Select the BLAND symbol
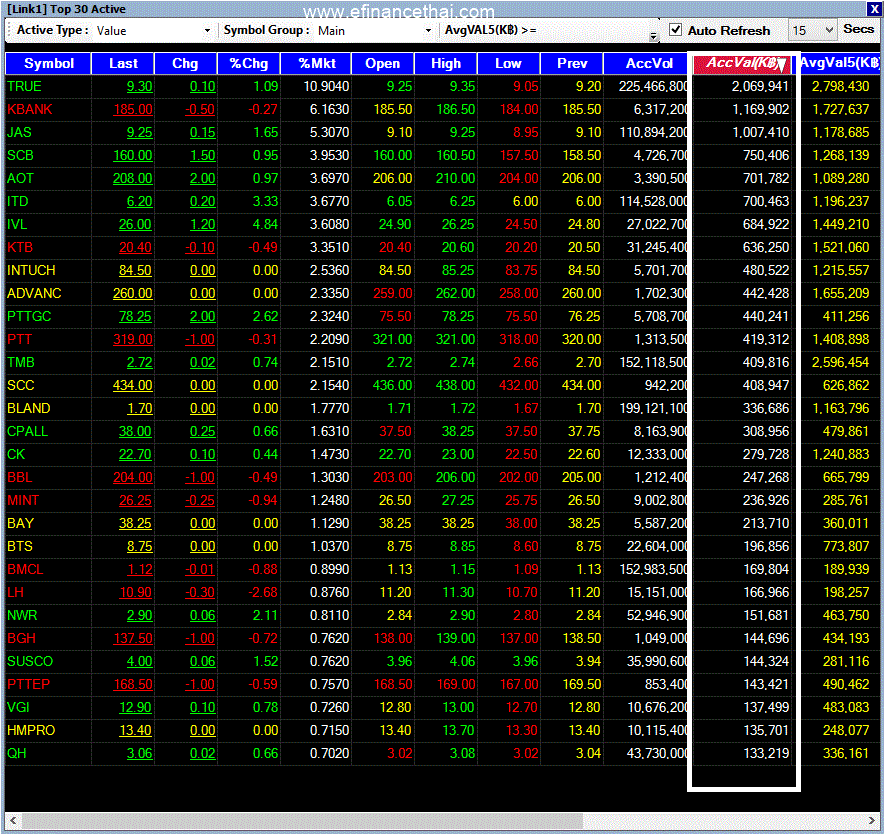This screenshot has height=835, width=885. coord(29,409)
